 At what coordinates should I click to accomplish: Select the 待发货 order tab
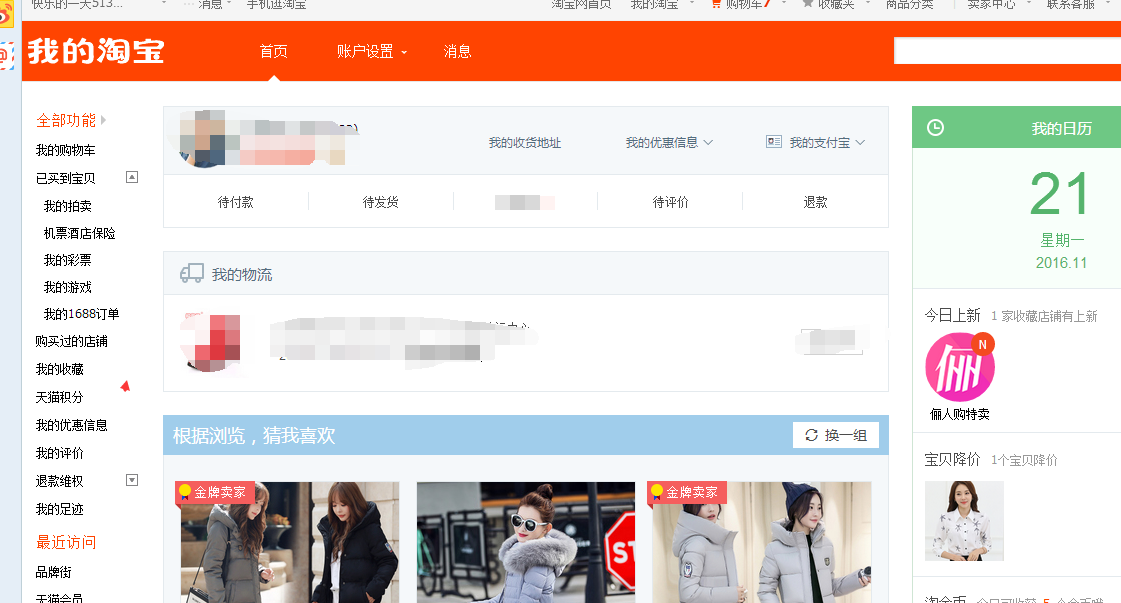[380, 202]
